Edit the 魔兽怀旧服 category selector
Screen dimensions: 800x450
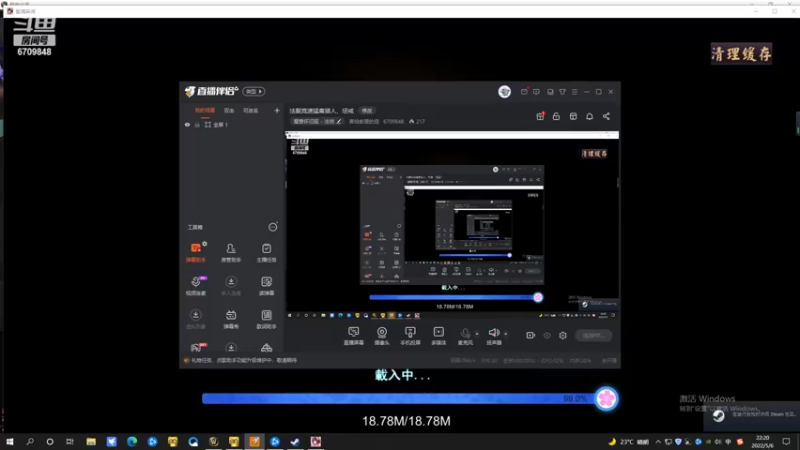point(317,121)
